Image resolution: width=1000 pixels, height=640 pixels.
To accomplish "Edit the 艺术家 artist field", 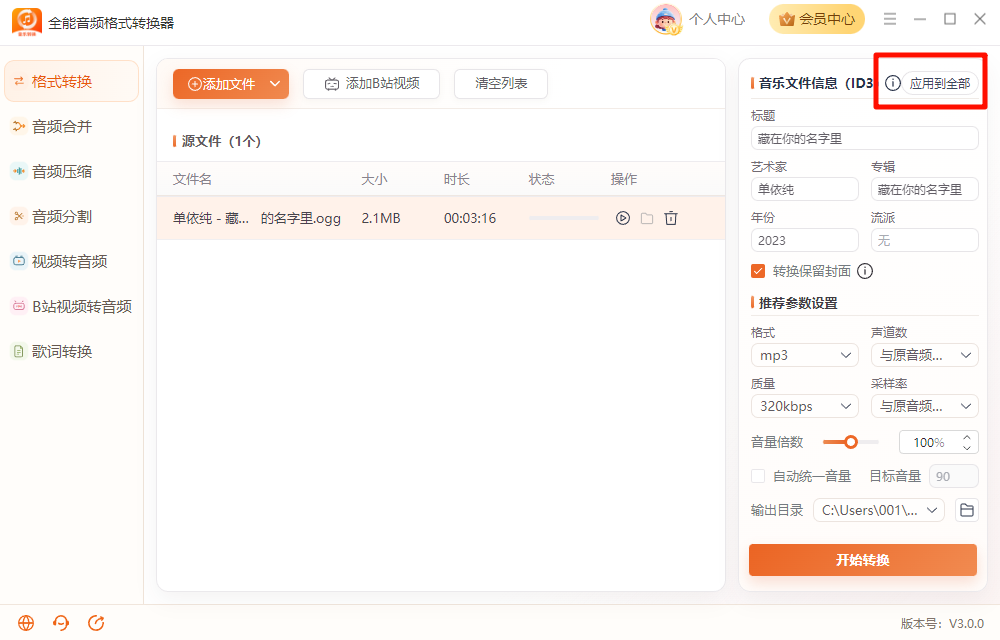I will click(804, 189).
